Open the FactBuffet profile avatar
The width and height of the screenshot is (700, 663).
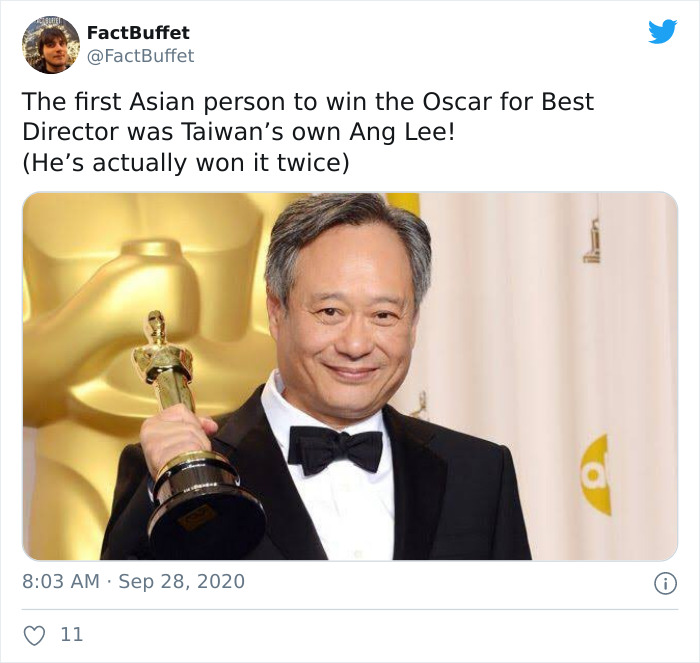pyautogui.click(x=51, y=45)
